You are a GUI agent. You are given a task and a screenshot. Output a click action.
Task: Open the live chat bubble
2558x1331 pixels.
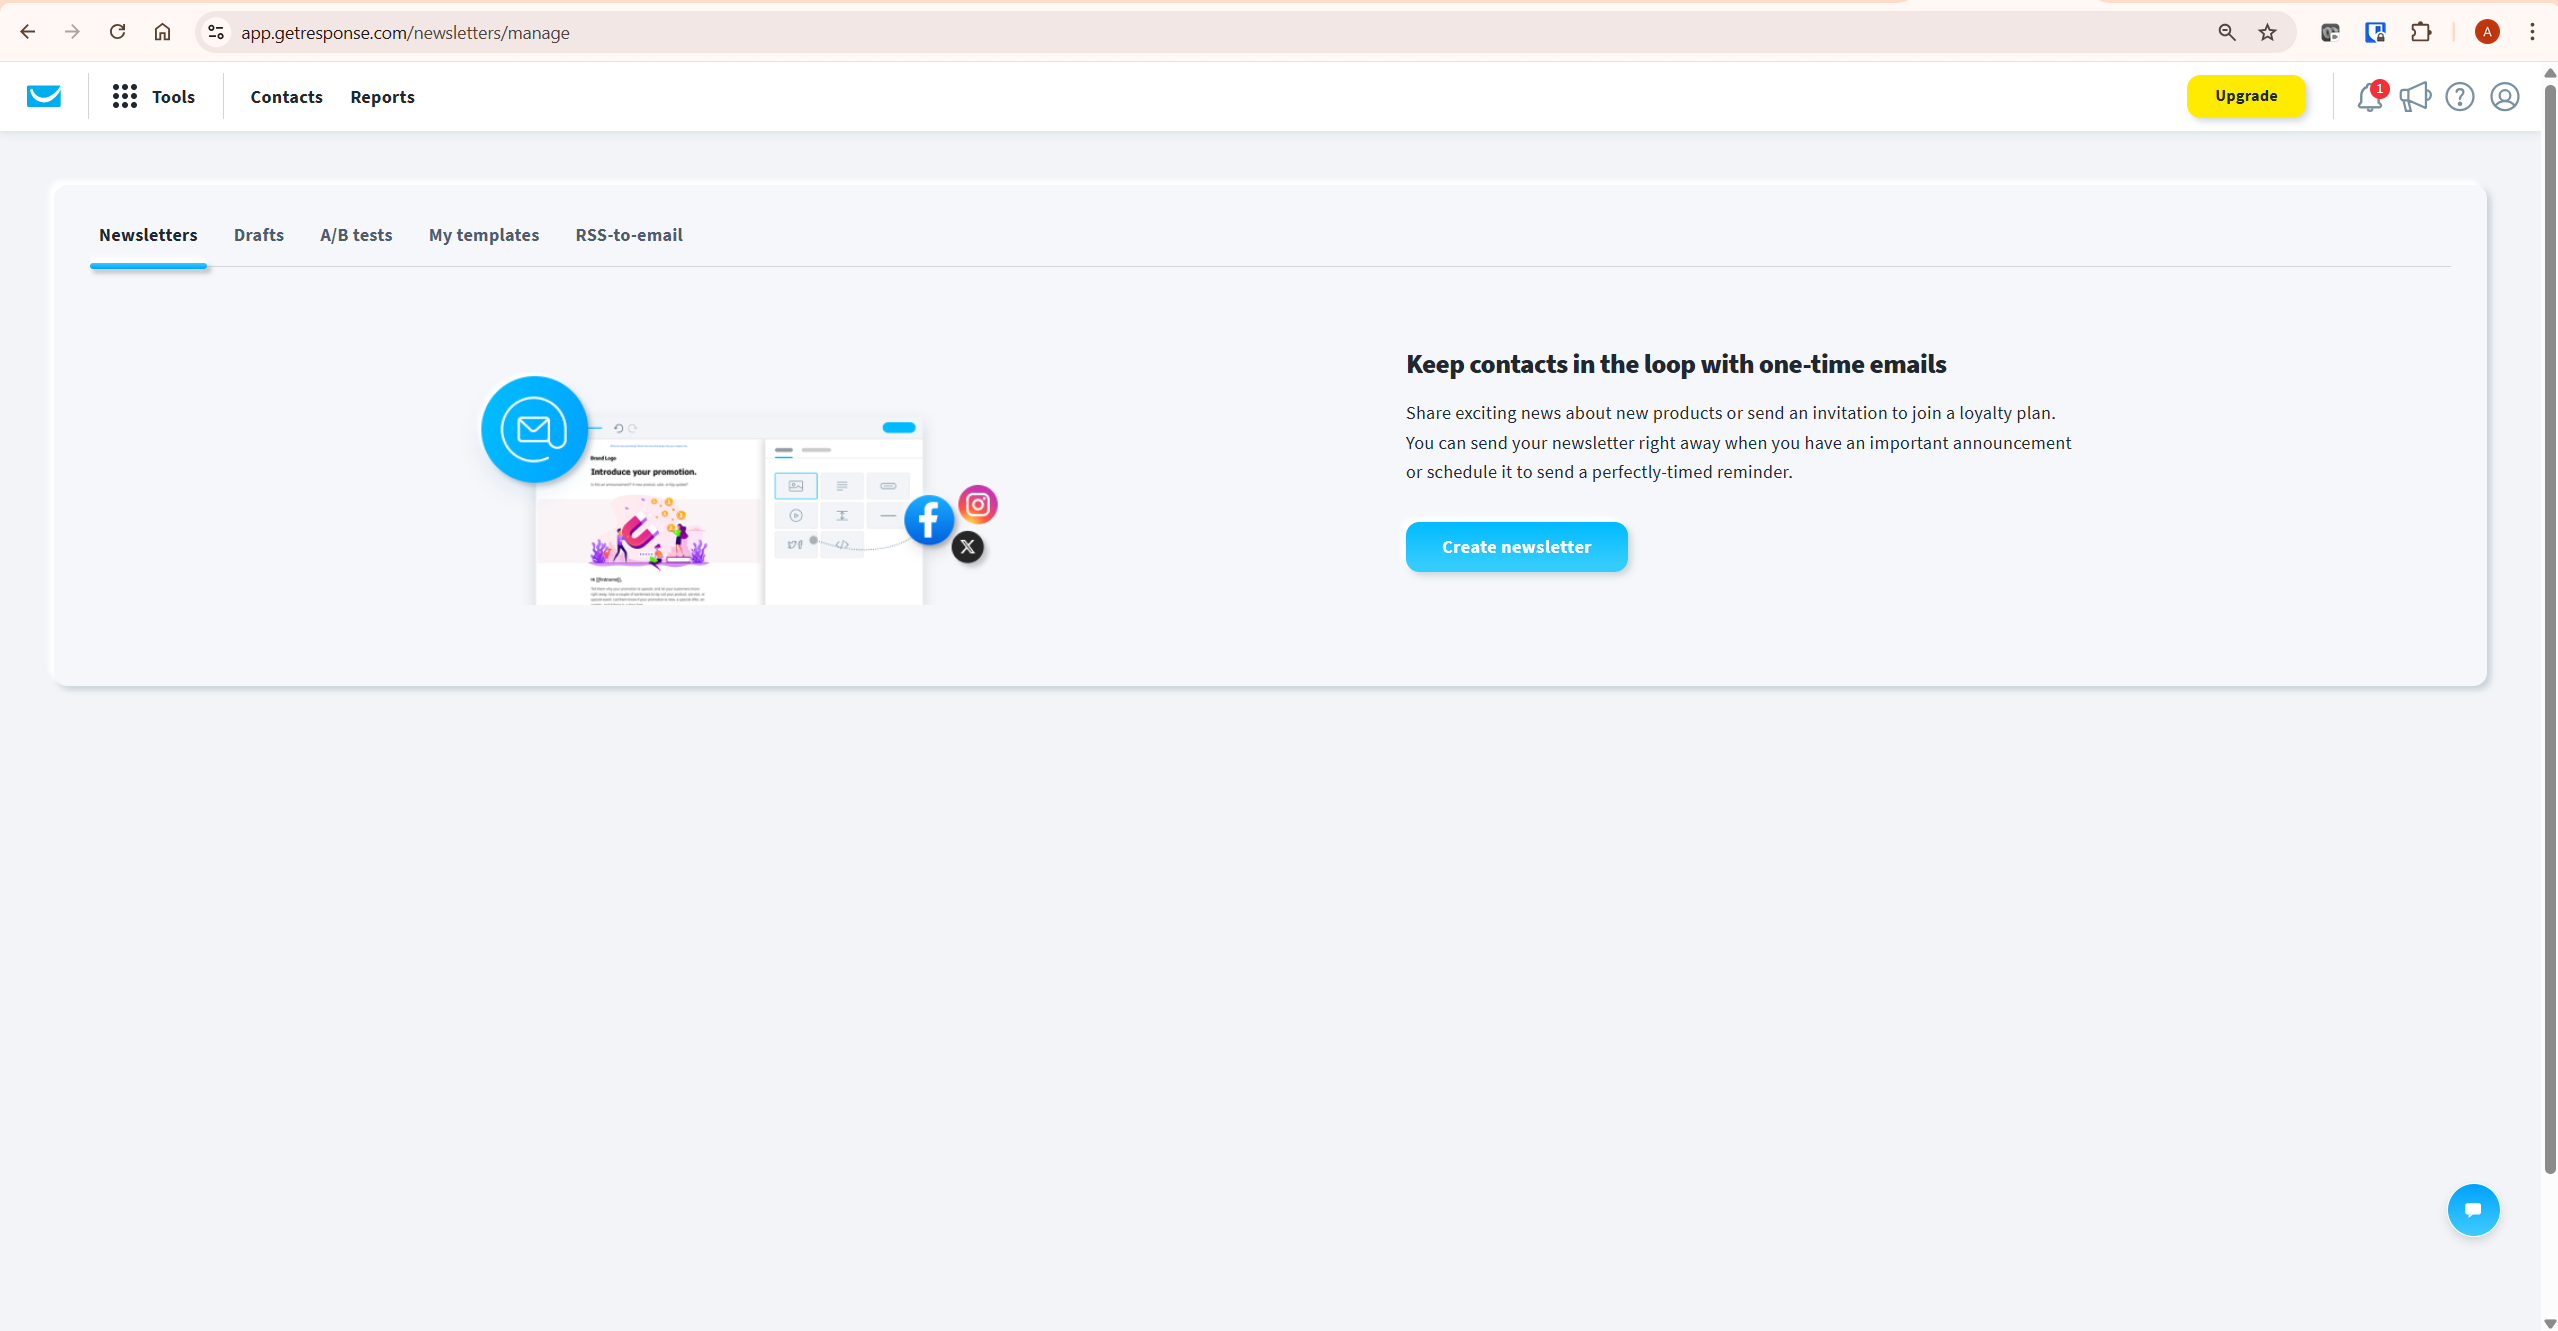(x=2473, y=1209)
